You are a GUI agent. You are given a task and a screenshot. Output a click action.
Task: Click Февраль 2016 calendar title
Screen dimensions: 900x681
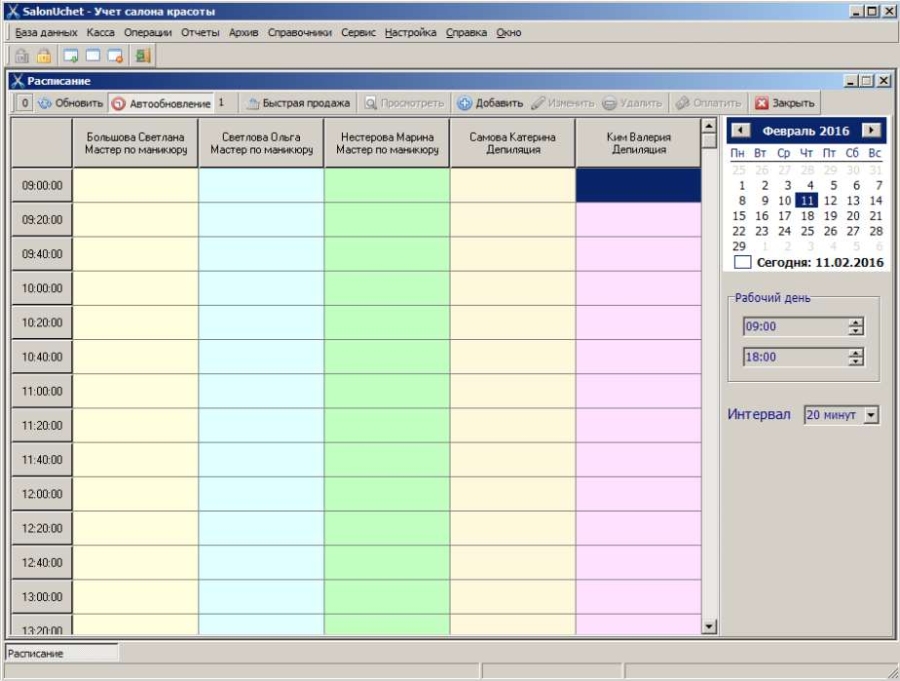pos(806,131)
